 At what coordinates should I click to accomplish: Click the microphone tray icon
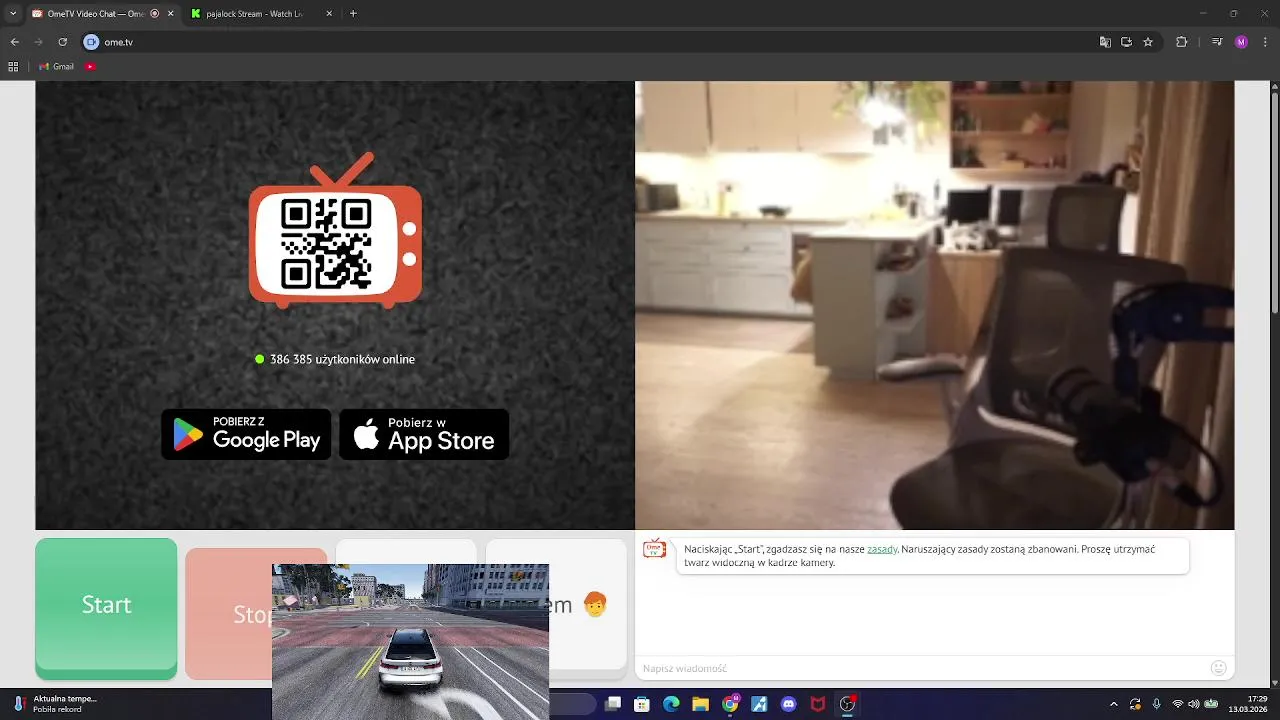[1156, 704]
